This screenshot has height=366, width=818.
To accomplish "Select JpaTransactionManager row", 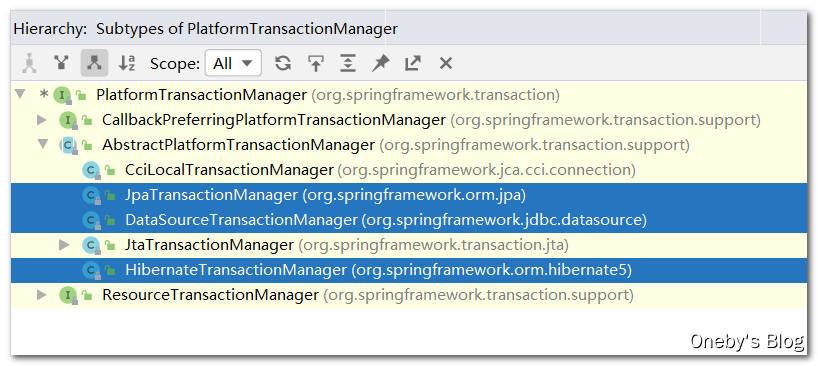I will click(408, 195).
